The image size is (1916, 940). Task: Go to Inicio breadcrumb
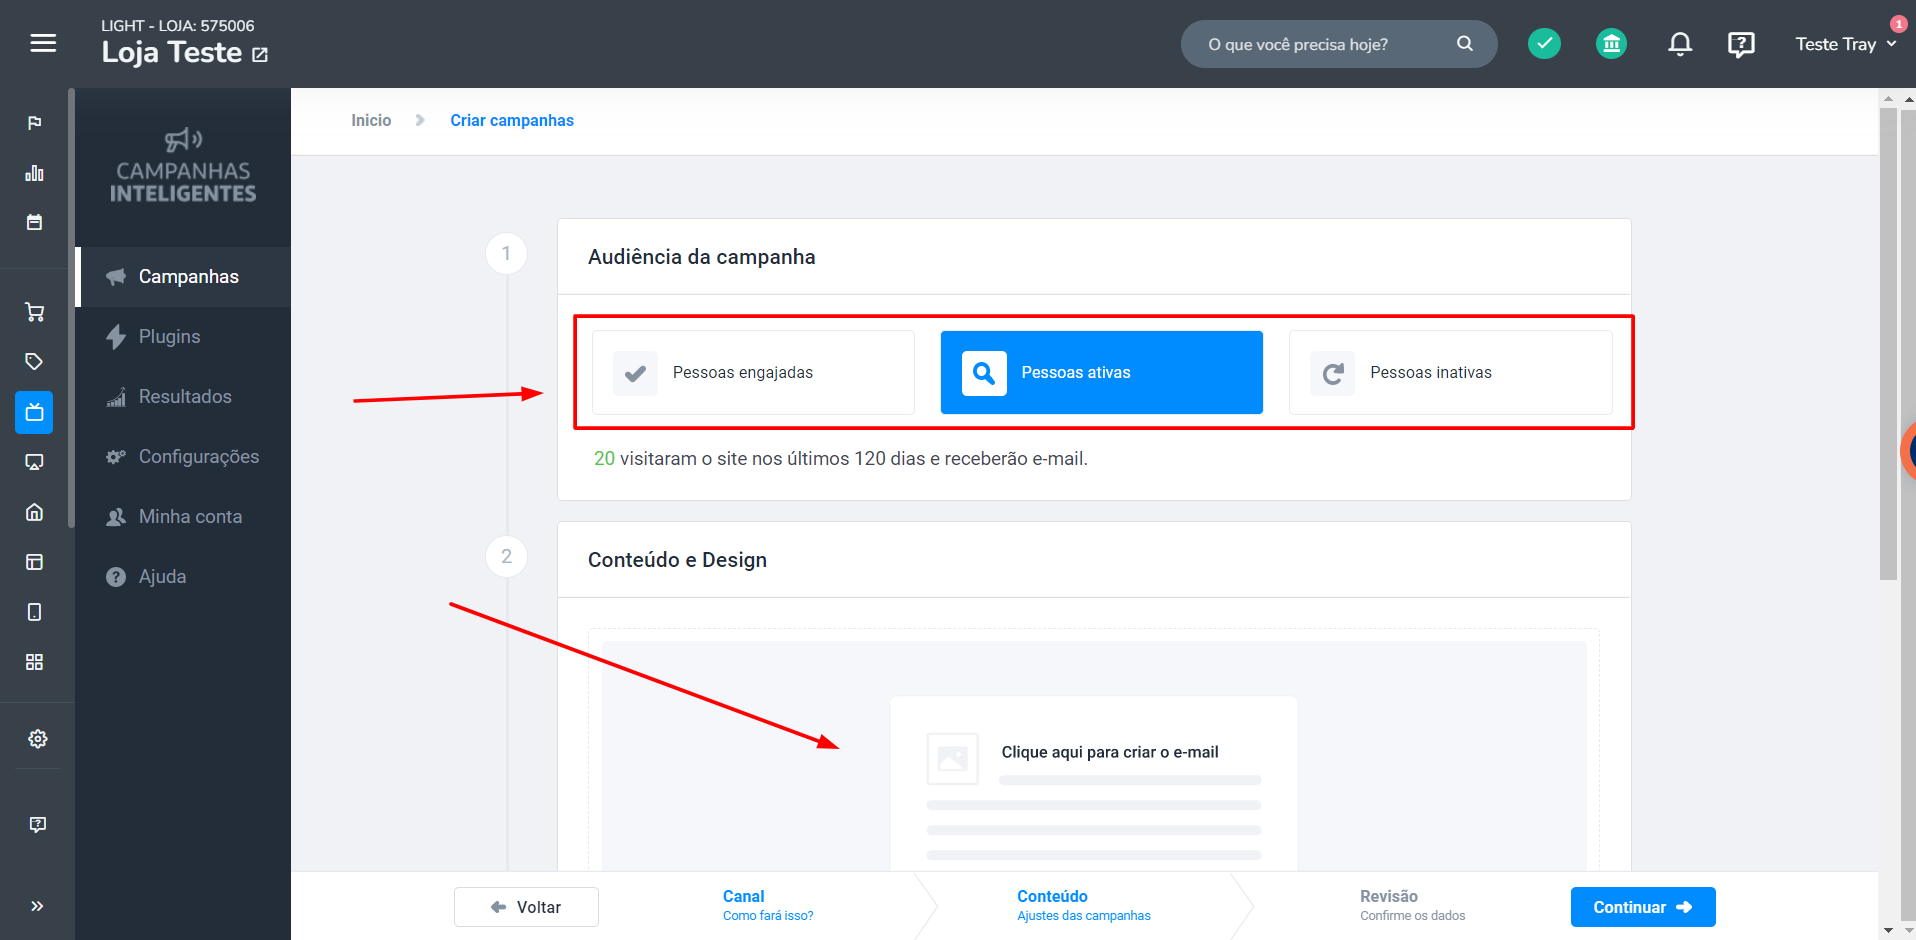[371, 120]
